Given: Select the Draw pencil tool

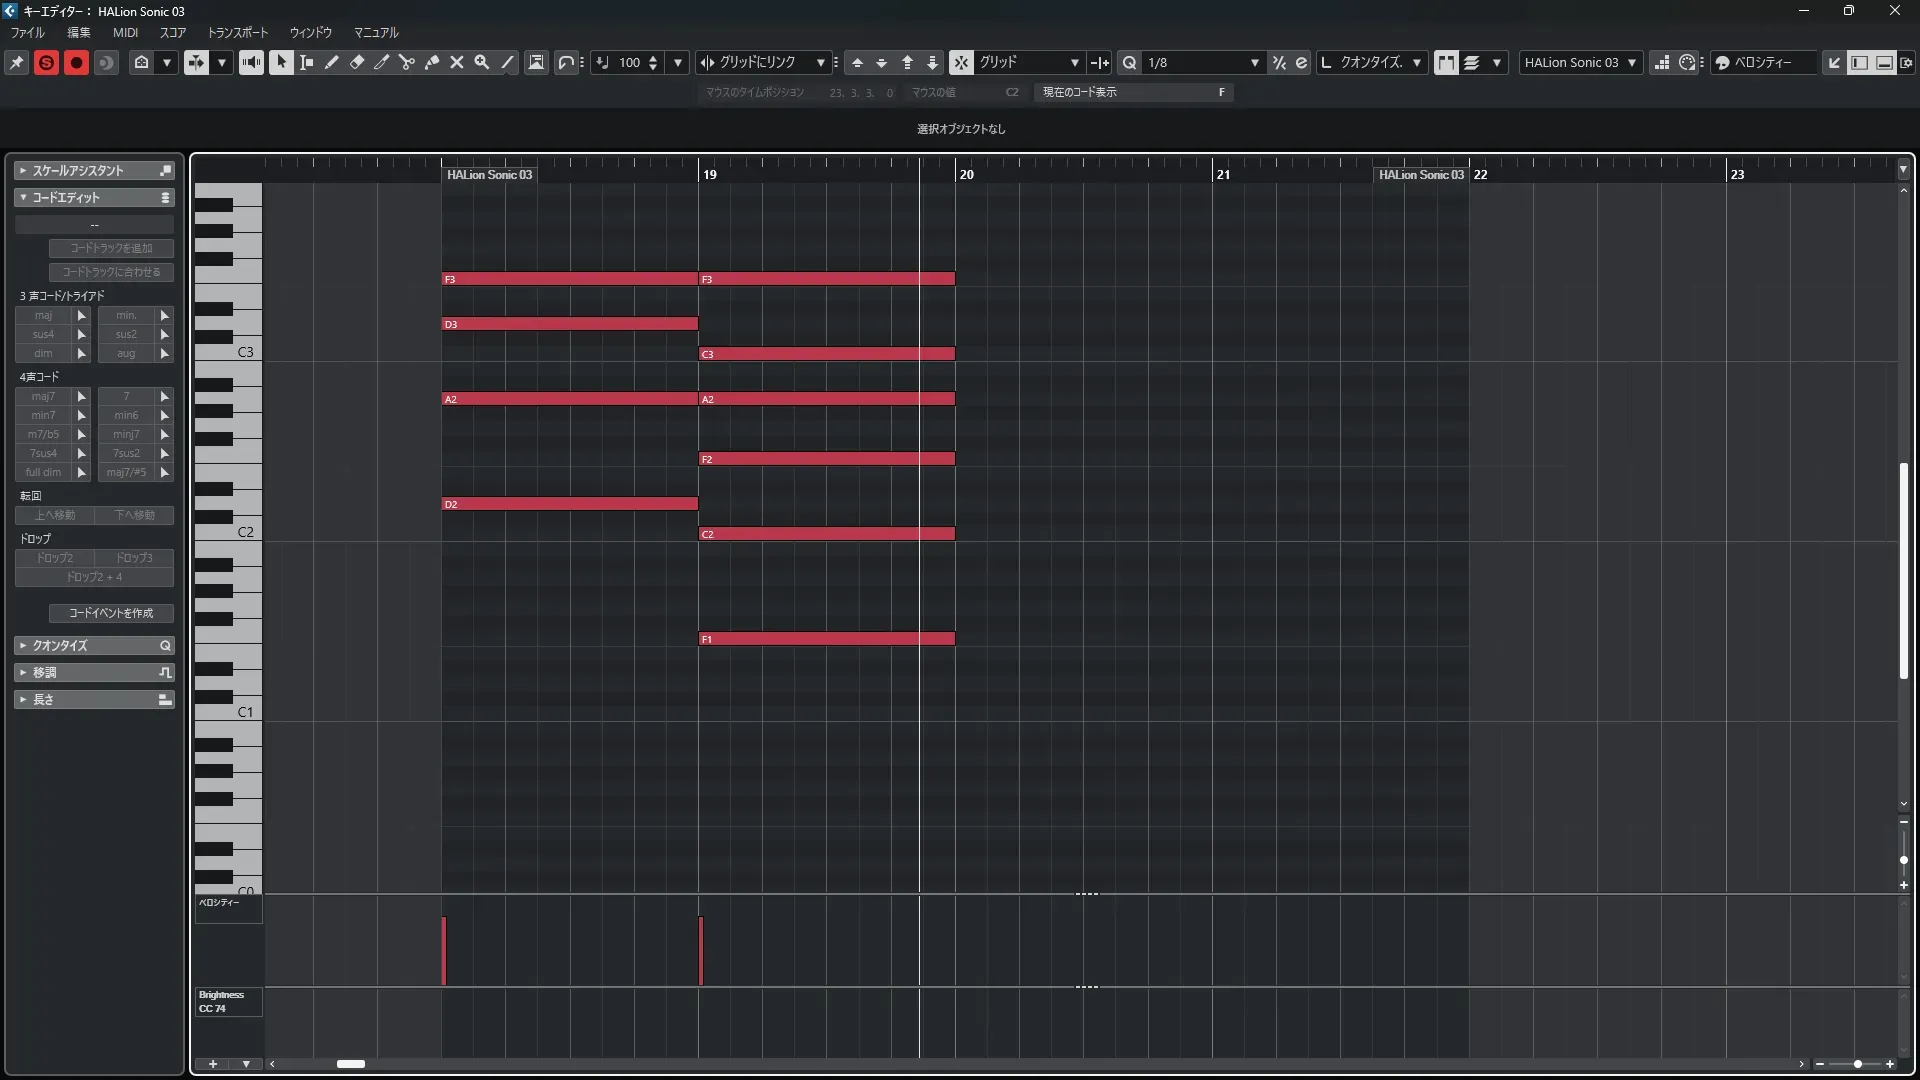Looking at the screenshot, I should [332, 62].
